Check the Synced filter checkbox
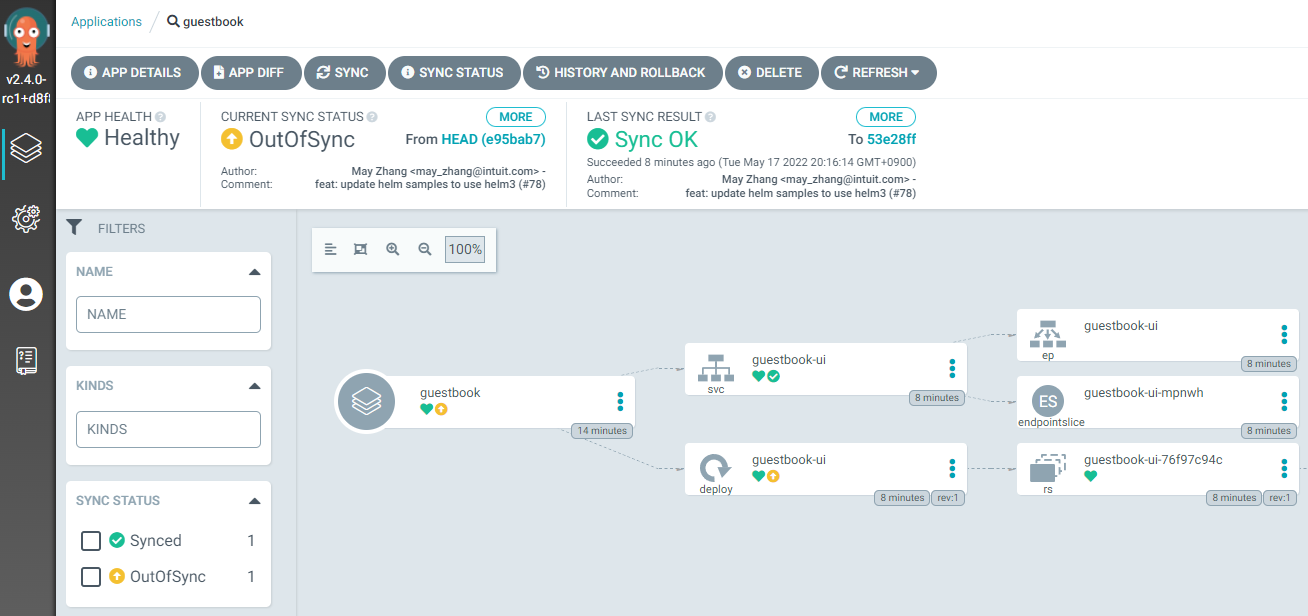The height and width of the screenshot is (616, 1308). (x=91, y=541)
